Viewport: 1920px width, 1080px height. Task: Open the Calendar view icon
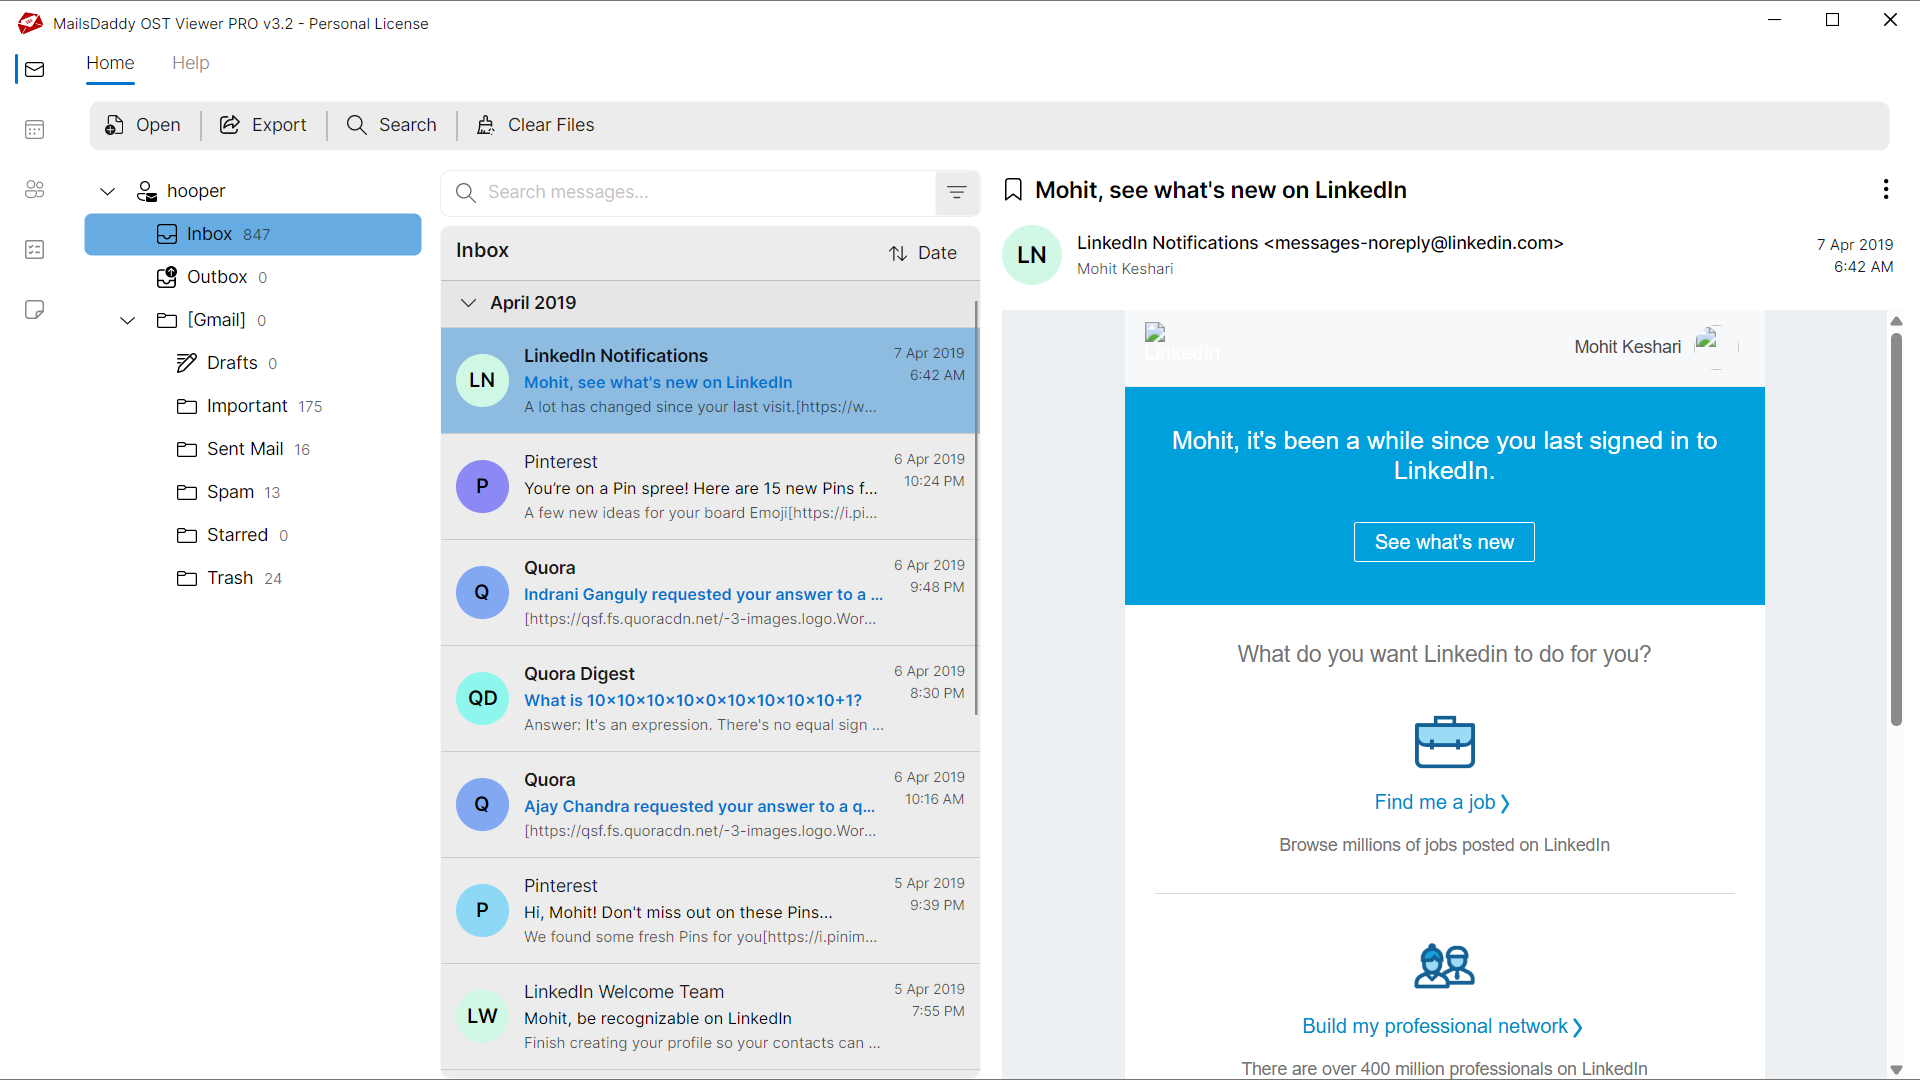(35, 129)
